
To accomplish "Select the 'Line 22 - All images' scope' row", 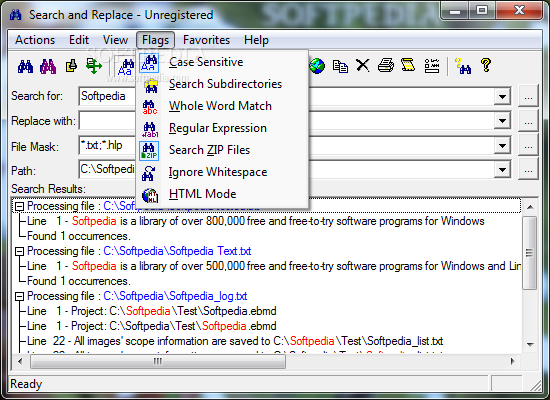I will [x=235, y=341].
